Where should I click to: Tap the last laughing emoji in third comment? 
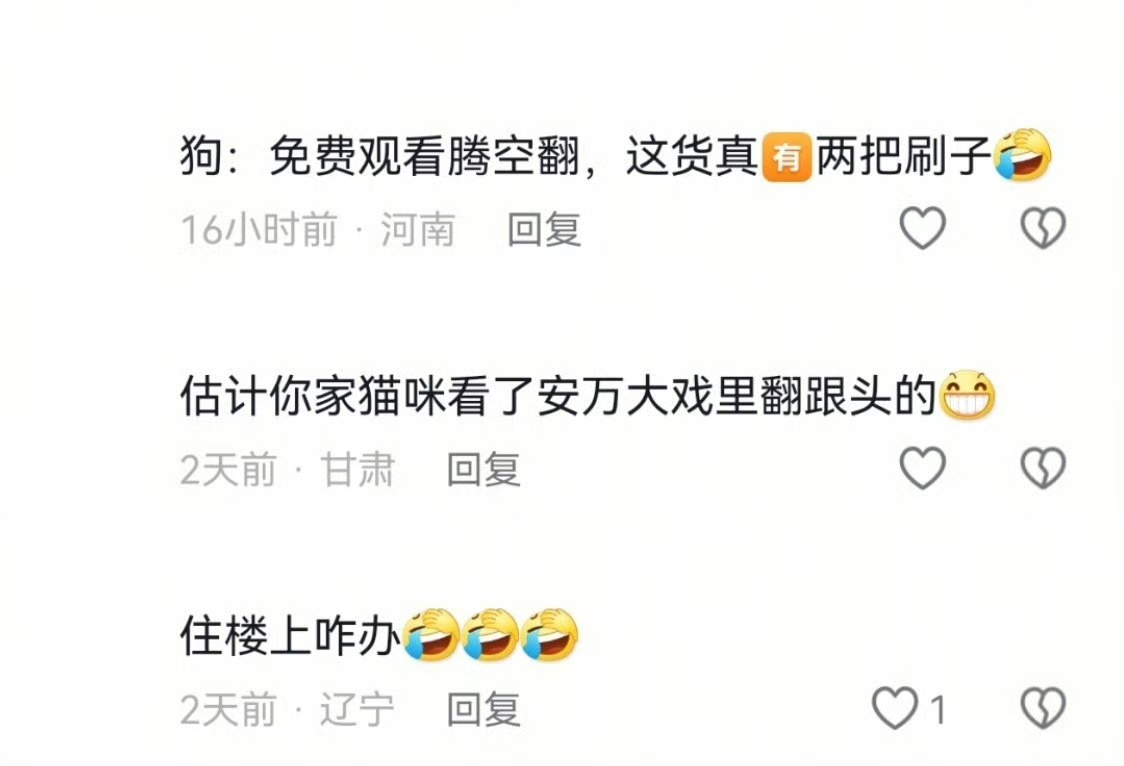click(x=549, y=635)
